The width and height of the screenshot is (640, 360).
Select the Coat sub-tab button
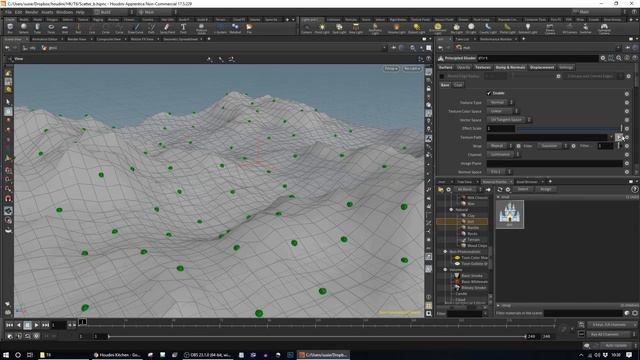click(x=458, y=85)
